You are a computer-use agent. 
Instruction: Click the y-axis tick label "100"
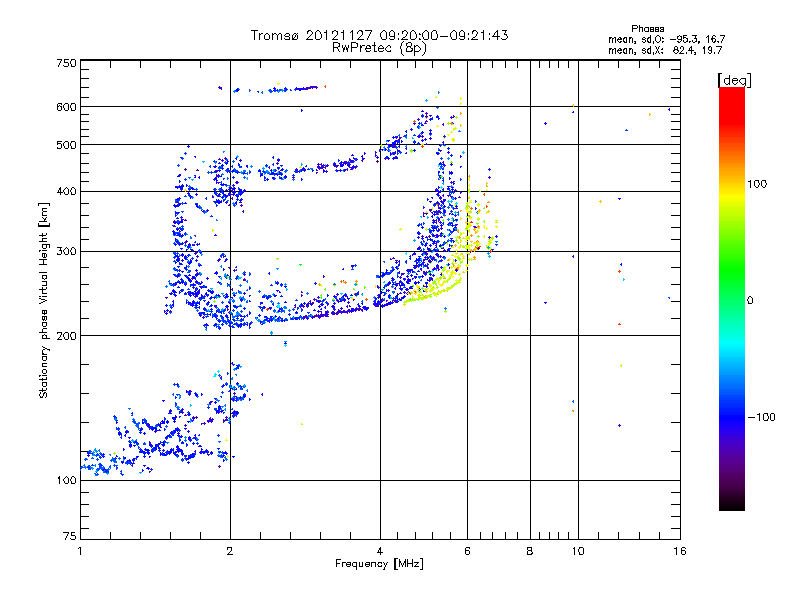pos(66,481)
